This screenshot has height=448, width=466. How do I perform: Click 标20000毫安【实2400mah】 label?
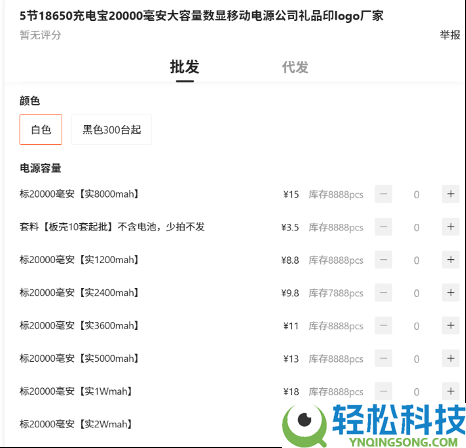pyautogui.click(x=79, y=292)
